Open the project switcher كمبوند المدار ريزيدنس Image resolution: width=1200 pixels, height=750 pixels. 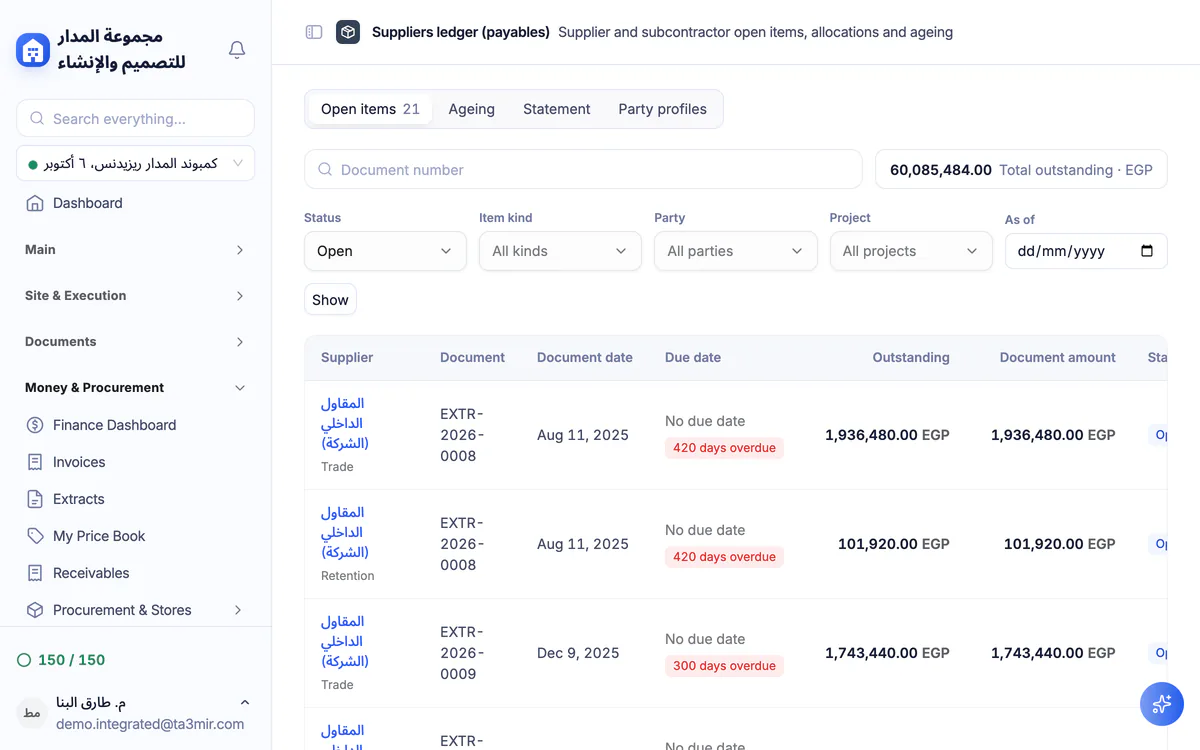click(x=135, y=164)
